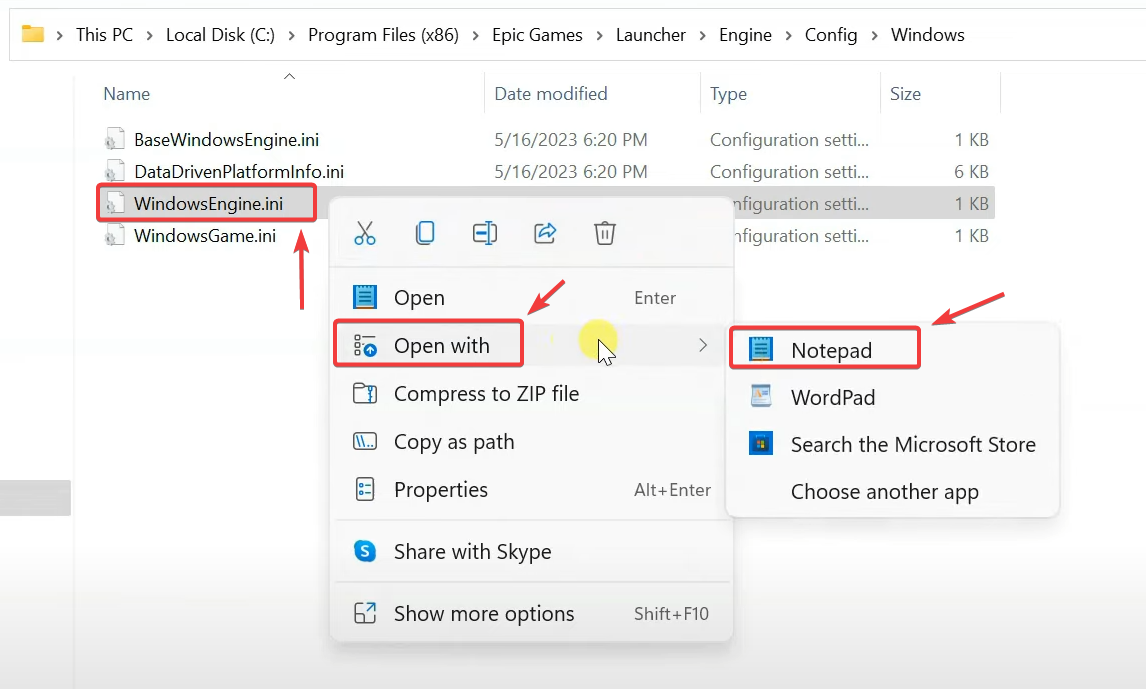This screenshot has width=1146, height=689.
Task: Sort by Type column header
Action: pyautogui.click(x=729, y=94)
